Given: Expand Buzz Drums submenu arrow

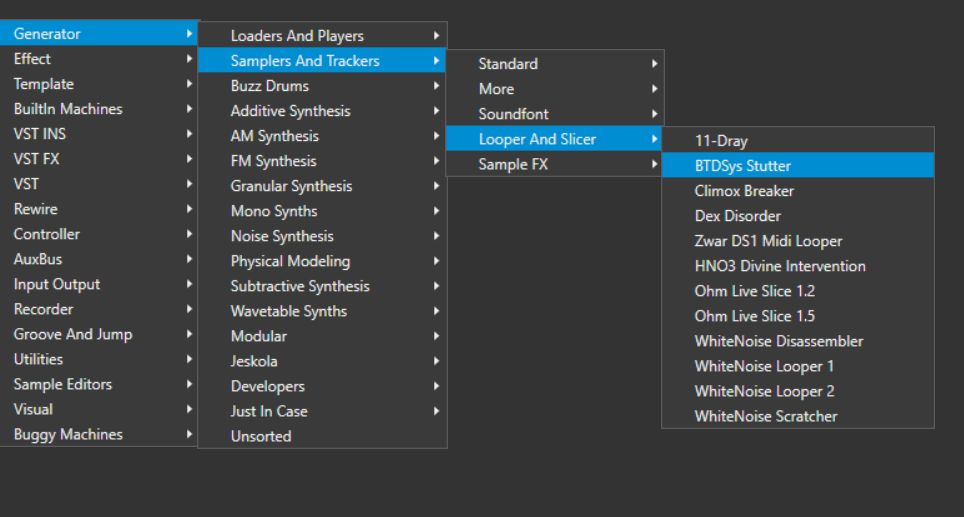Looking at the screenshot, I should point(437,86).
